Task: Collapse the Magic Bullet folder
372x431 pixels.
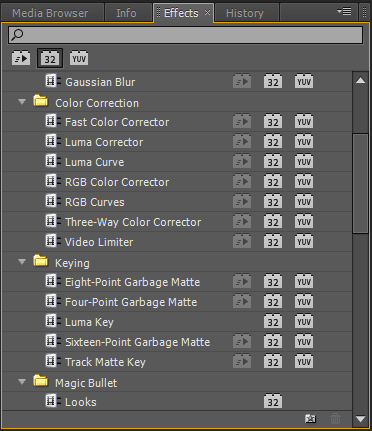Action: point(22,382)
